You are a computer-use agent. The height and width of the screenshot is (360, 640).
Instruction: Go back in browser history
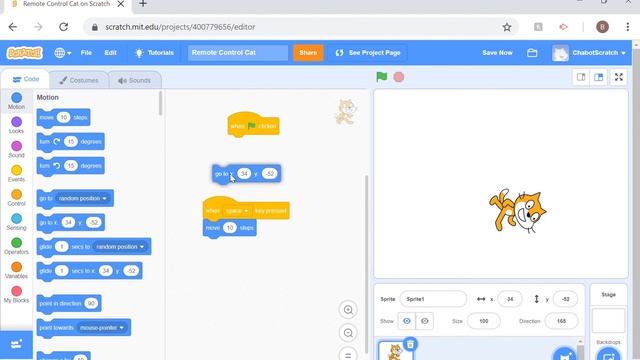click(x=13, y=27)
